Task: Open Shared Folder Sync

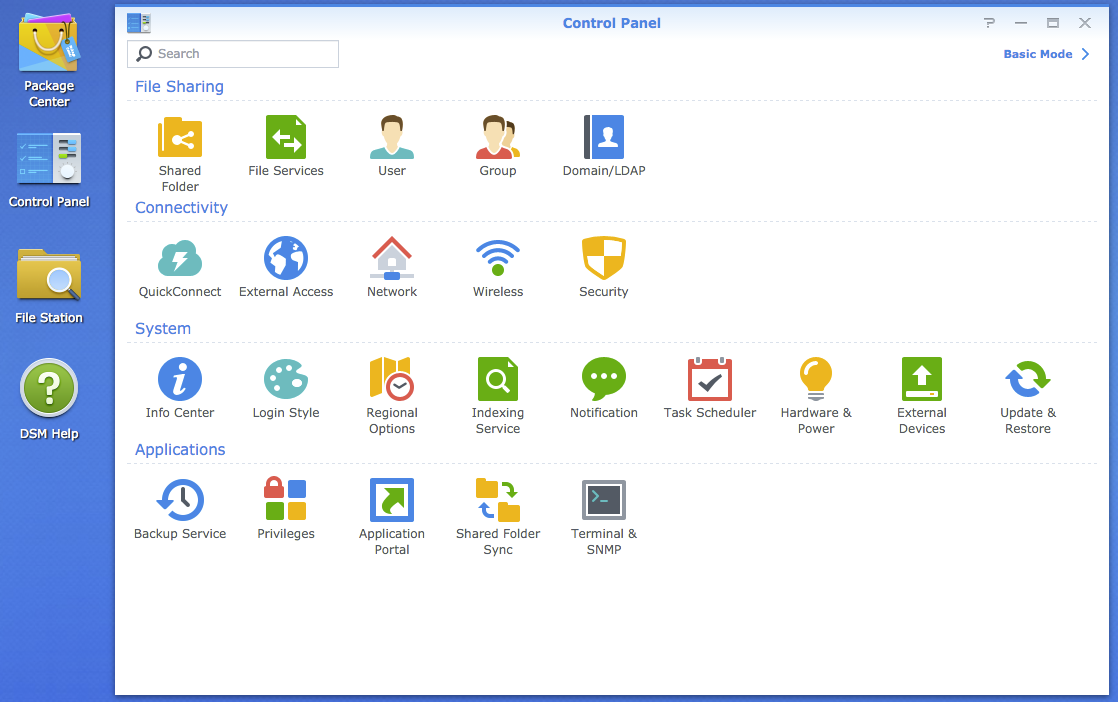Action: tap(498, 501)
